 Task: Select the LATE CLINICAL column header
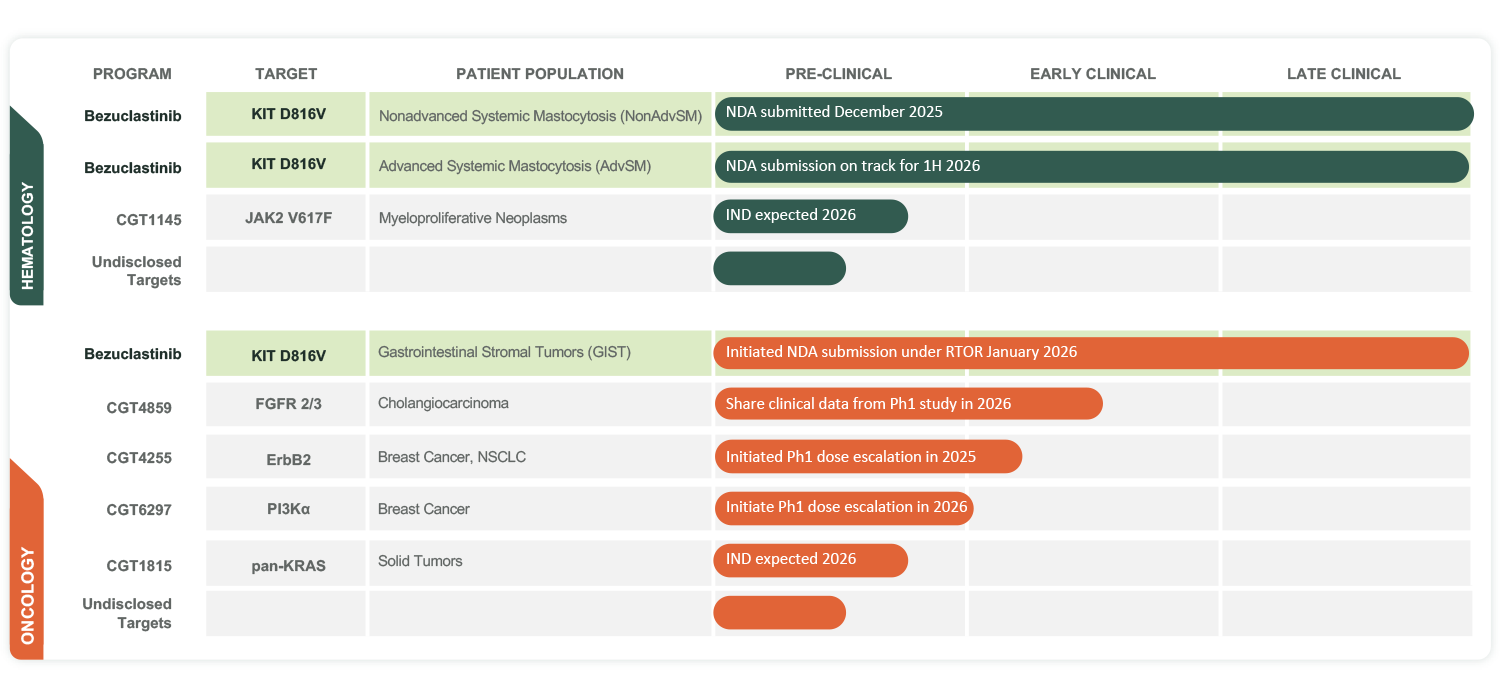[1343, 74]
